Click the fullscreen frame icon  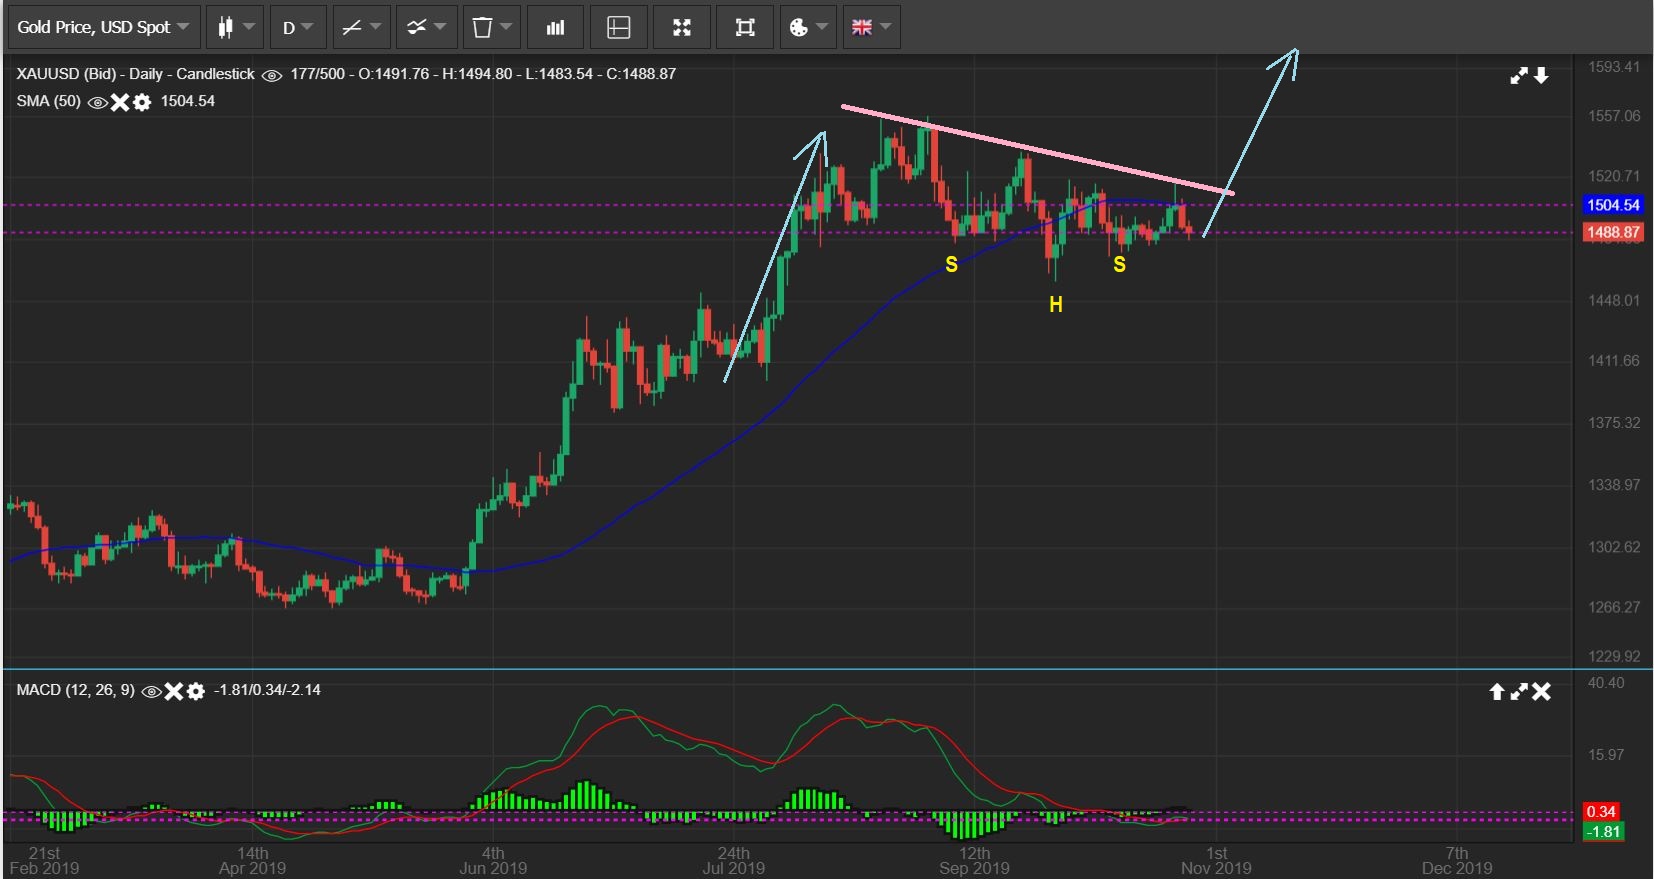tap(745, 27)
